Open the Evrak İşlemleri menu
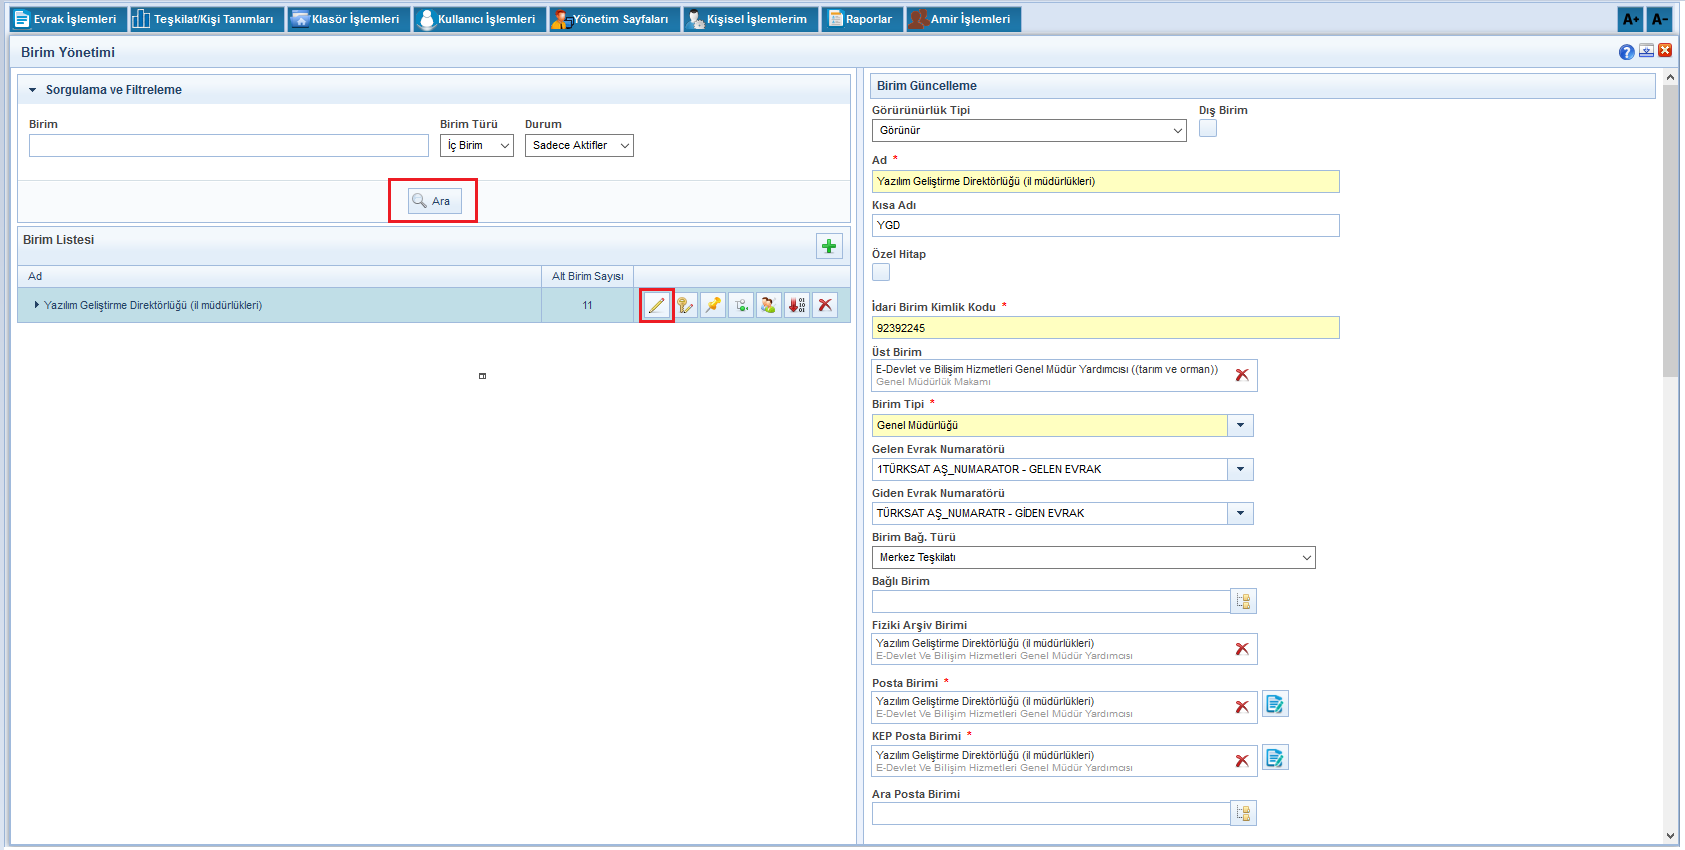Viewport: 1685px width, 850px height. coord(68,19)
